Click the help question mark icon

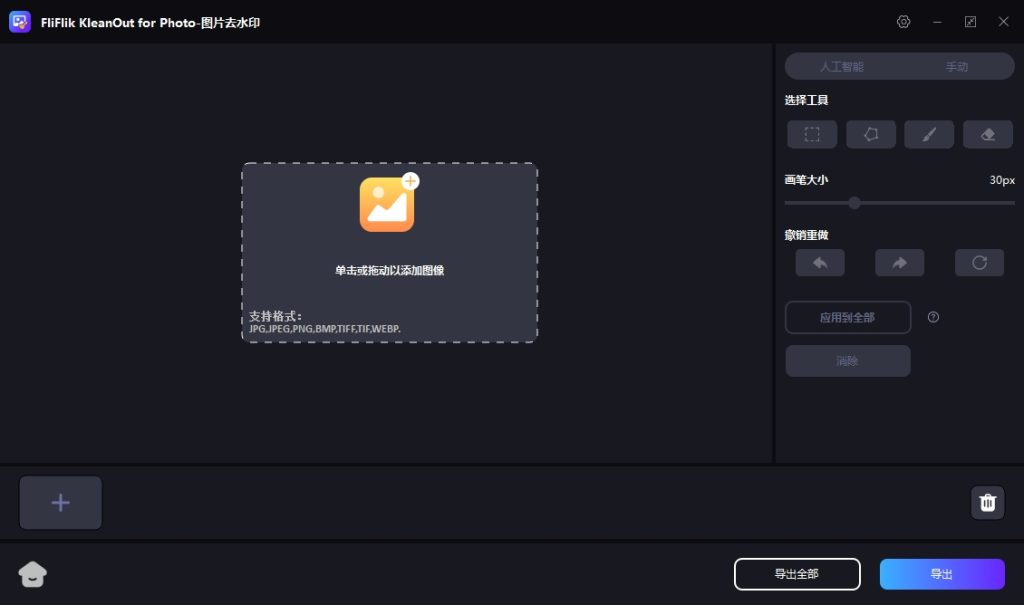pyautogui.click(x=933, y=317)
